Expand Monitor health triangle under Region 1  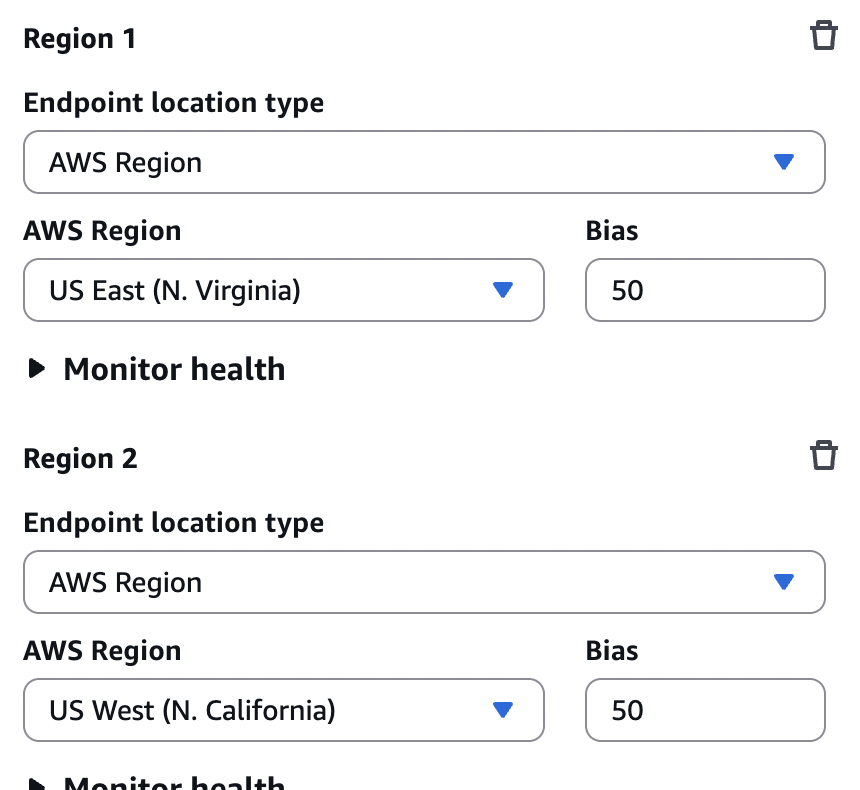[37, 369]
